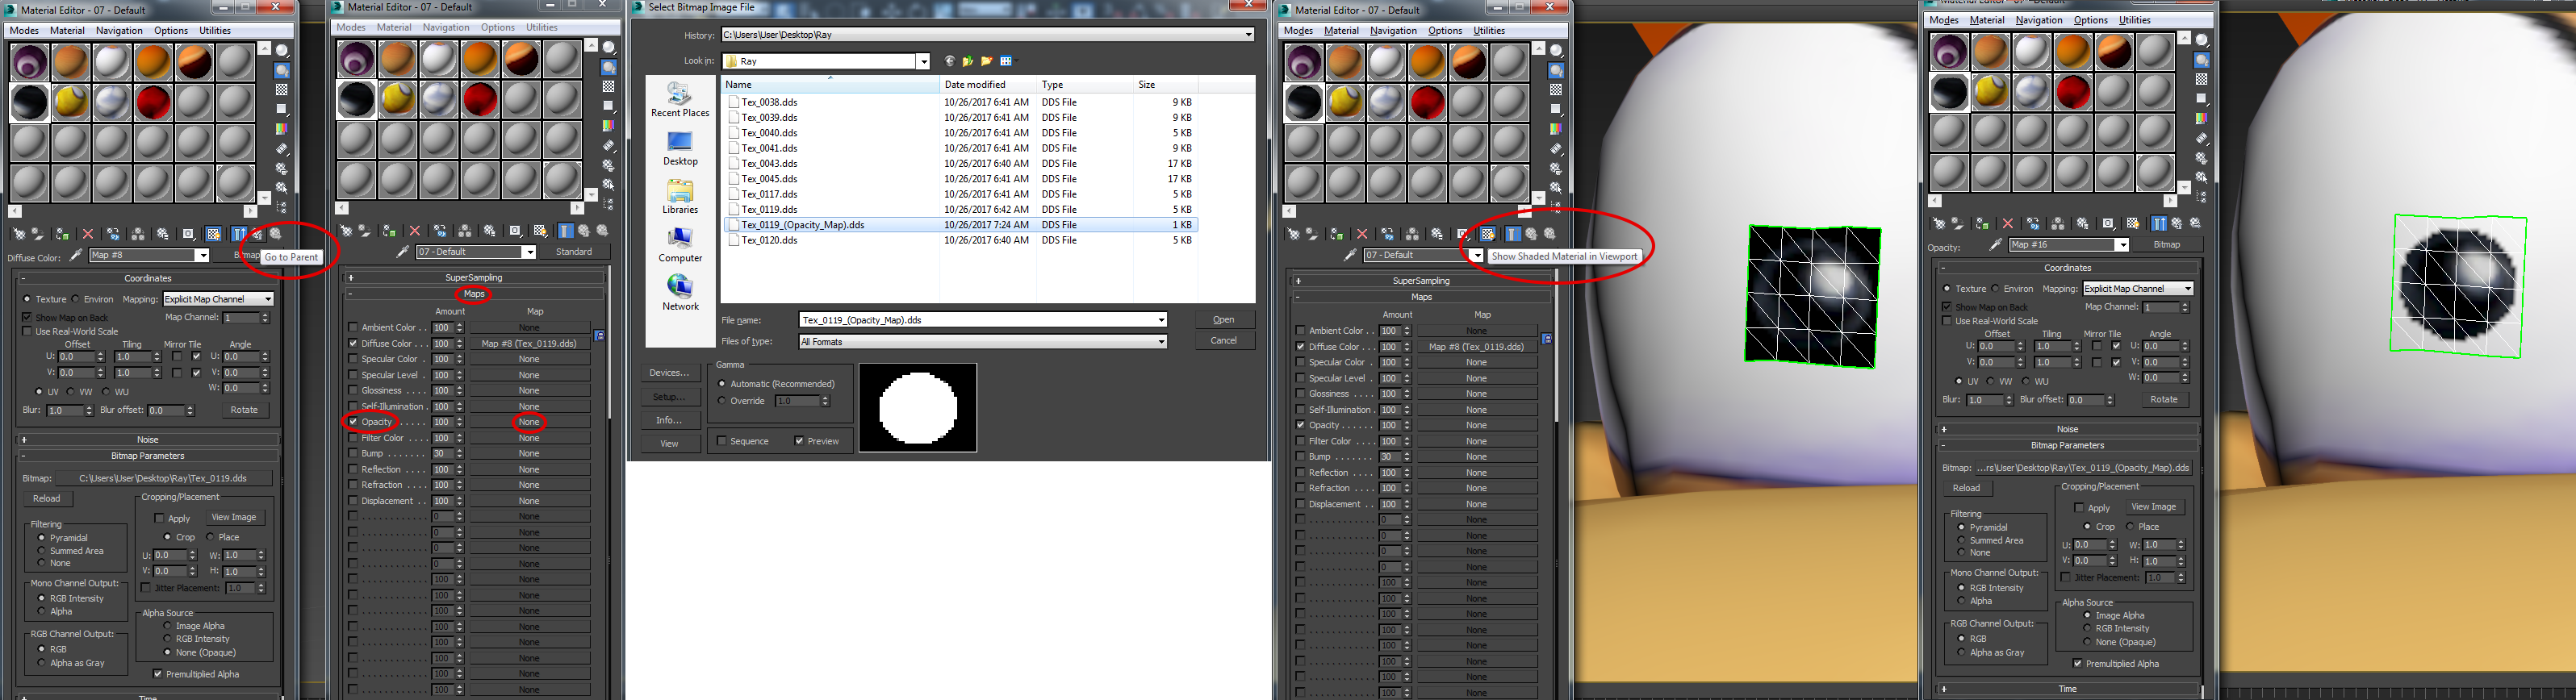
Task: Open Mapping dropdown in Map #16 editor
Action: pyautogui.click(x=2138, y=288)
